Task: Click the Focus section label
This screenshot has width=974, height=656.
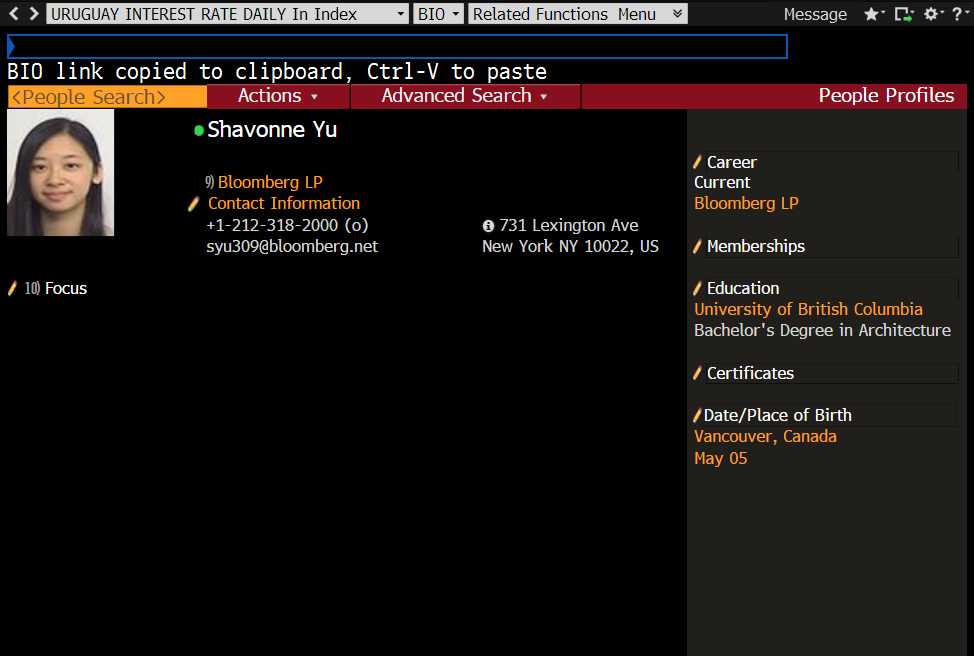Action: [66, 288]
